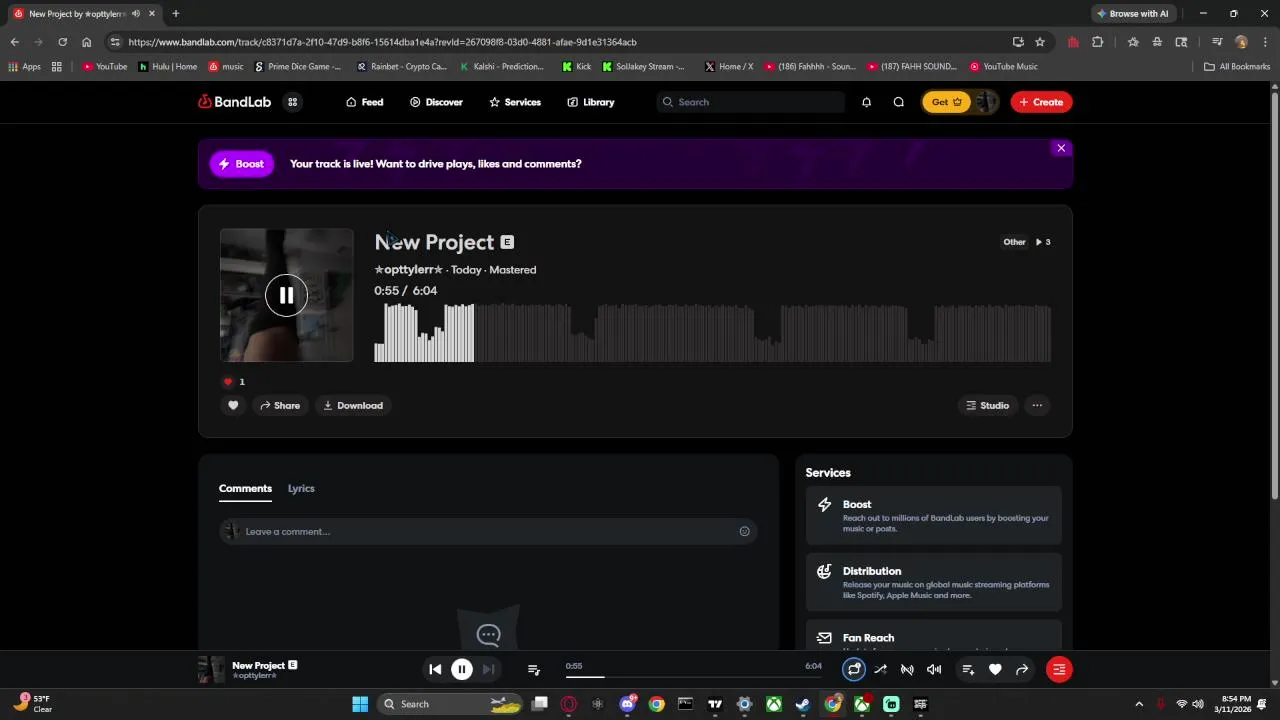Open the Distribution service card

933,582
